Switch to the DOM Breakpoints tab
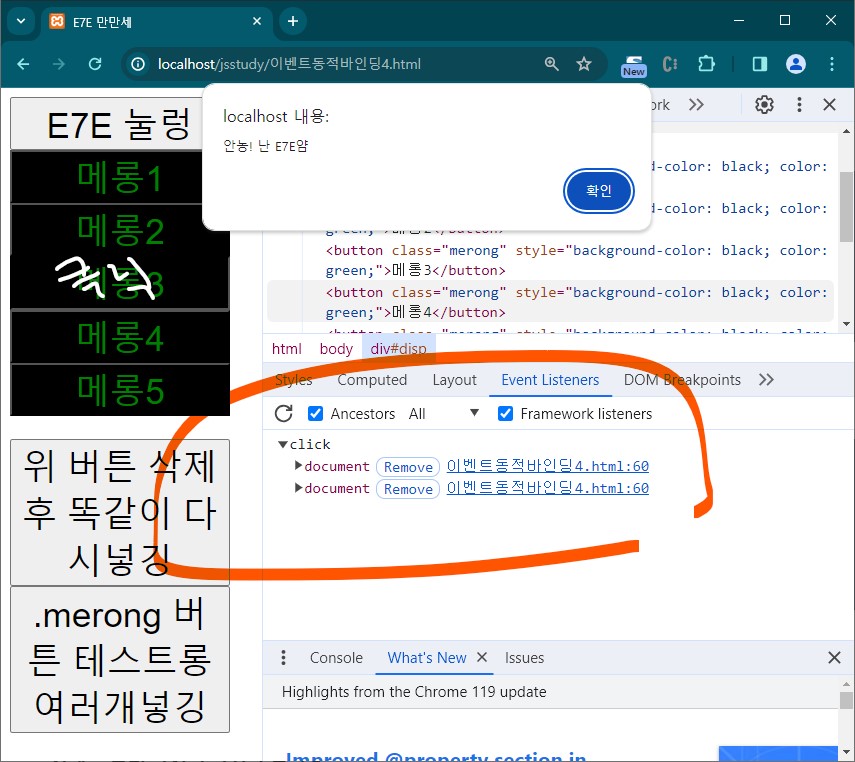The image size is (855, 762). pos(682,380)
